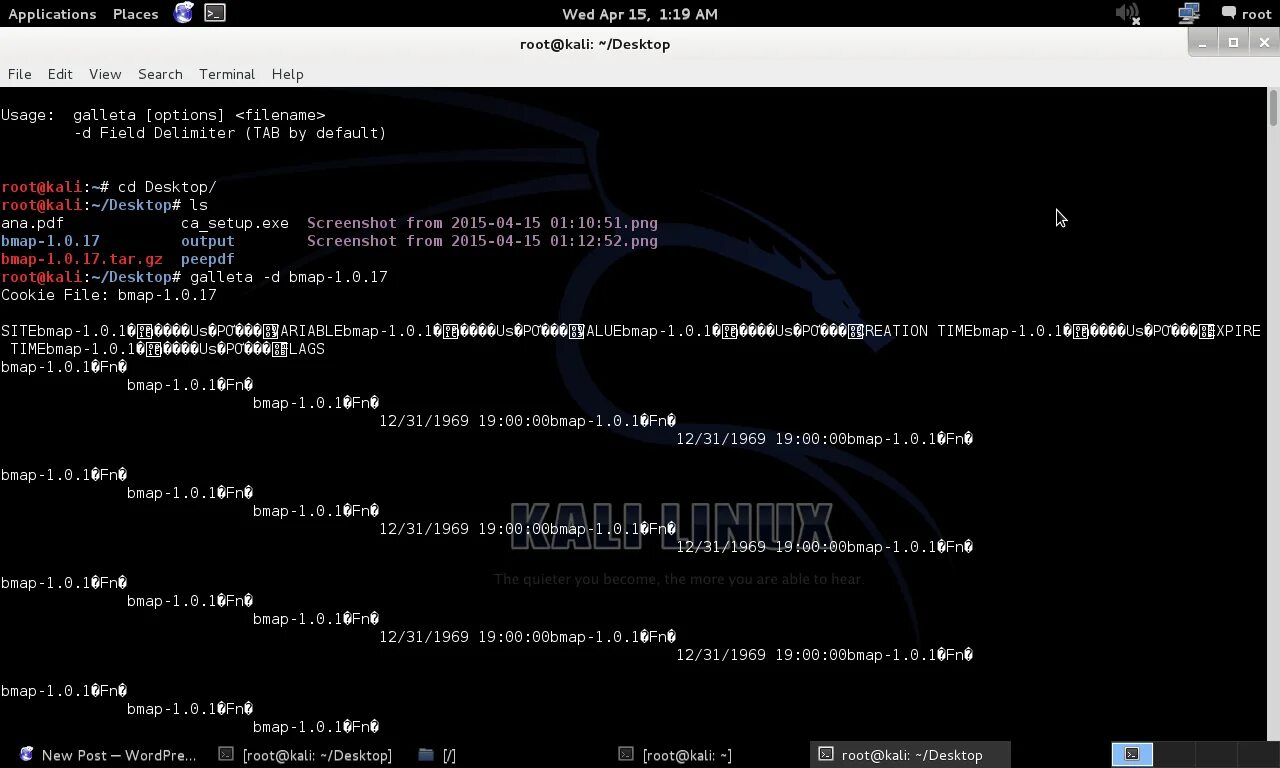The height and width of the screenshot is (768, 1280).
Task: Open the Terminal menu
Action: point(227,74)
